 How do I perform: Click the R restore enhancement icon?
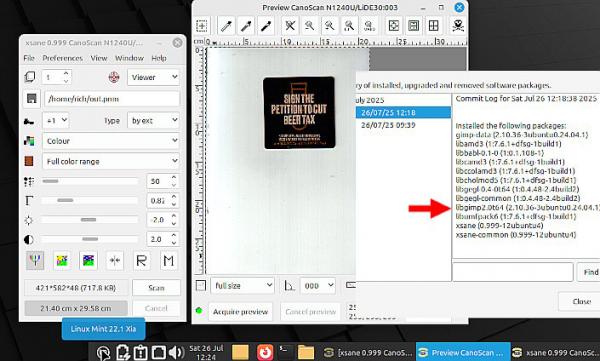pos(141,261)
